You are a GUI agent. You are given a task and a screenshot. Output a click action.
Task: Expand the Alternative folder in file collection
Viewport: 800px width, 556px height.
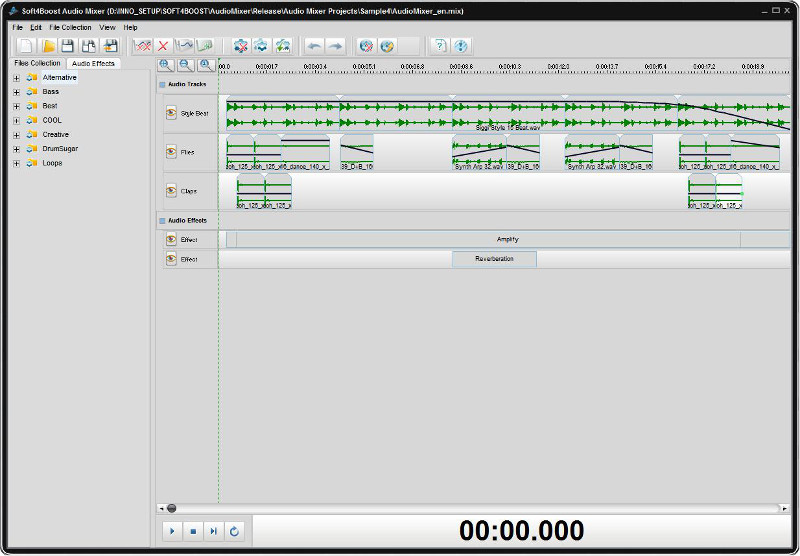(16, 78)
